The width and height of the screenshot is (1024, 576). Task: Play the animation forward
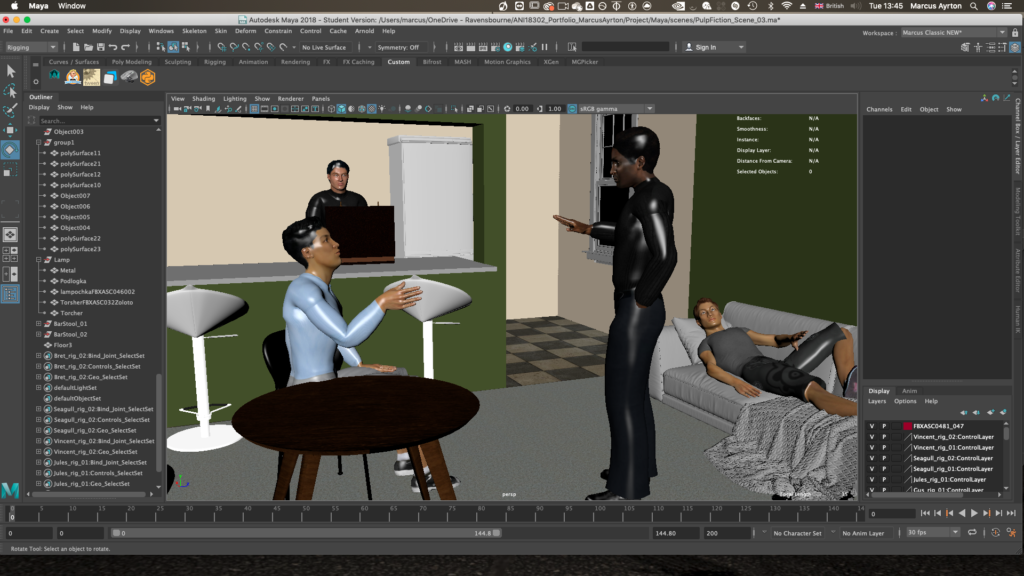pos(974,513)
